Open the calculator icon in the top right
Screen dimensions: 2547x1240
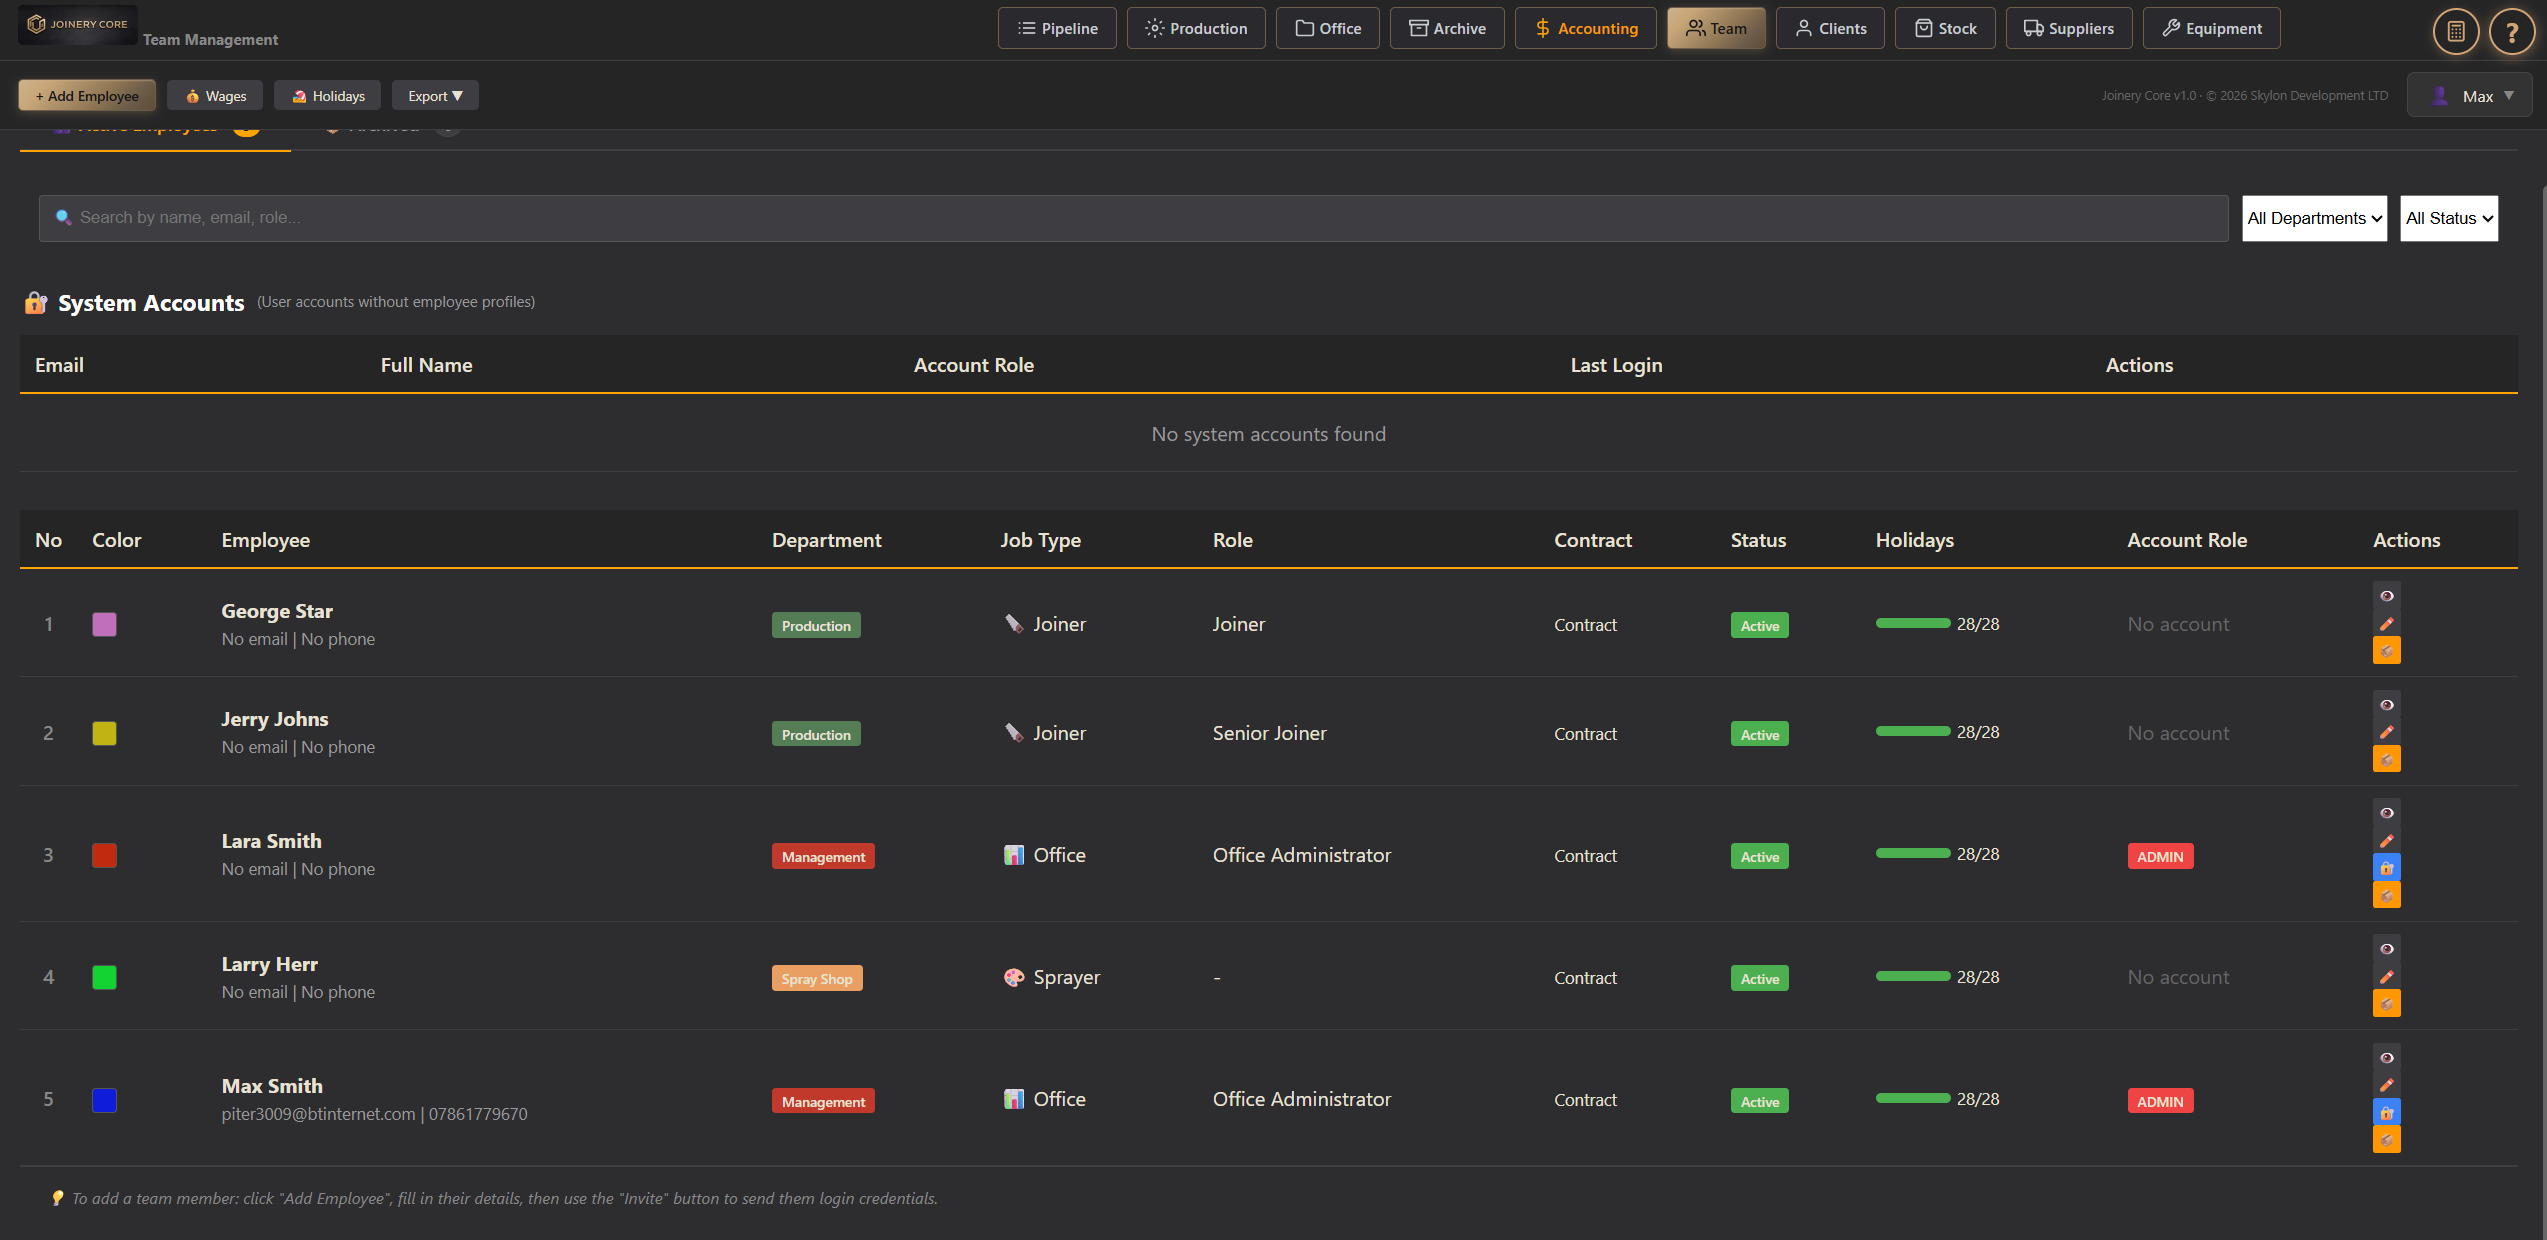[x=2455, y=32]
